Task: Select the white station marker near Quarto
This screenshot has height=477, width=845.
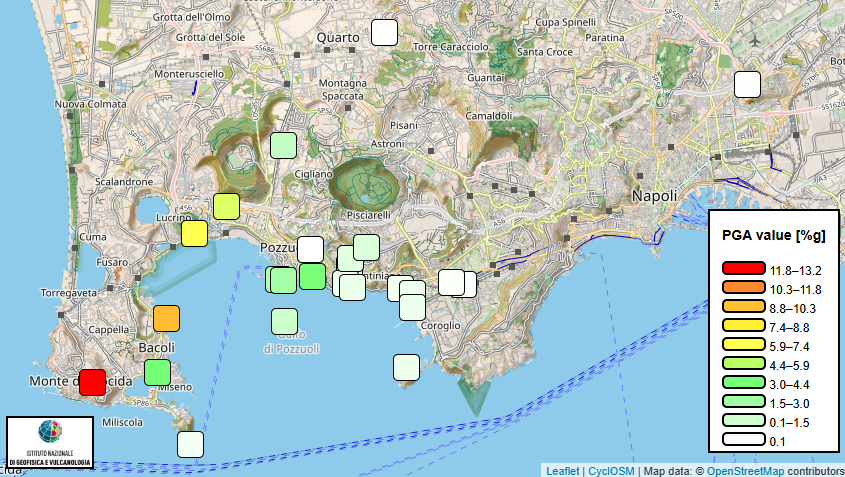Action: [384, 33]
